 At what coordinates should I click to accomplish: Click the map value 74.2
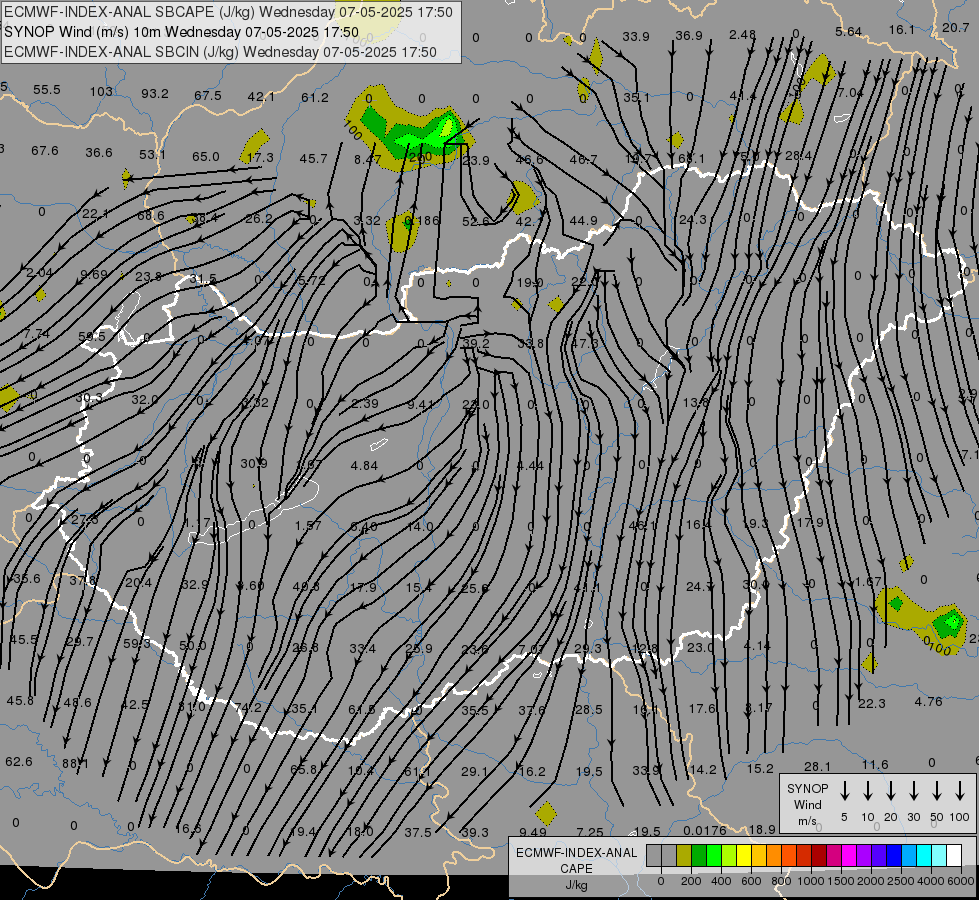pyautogui.click(x=248, y=708)
